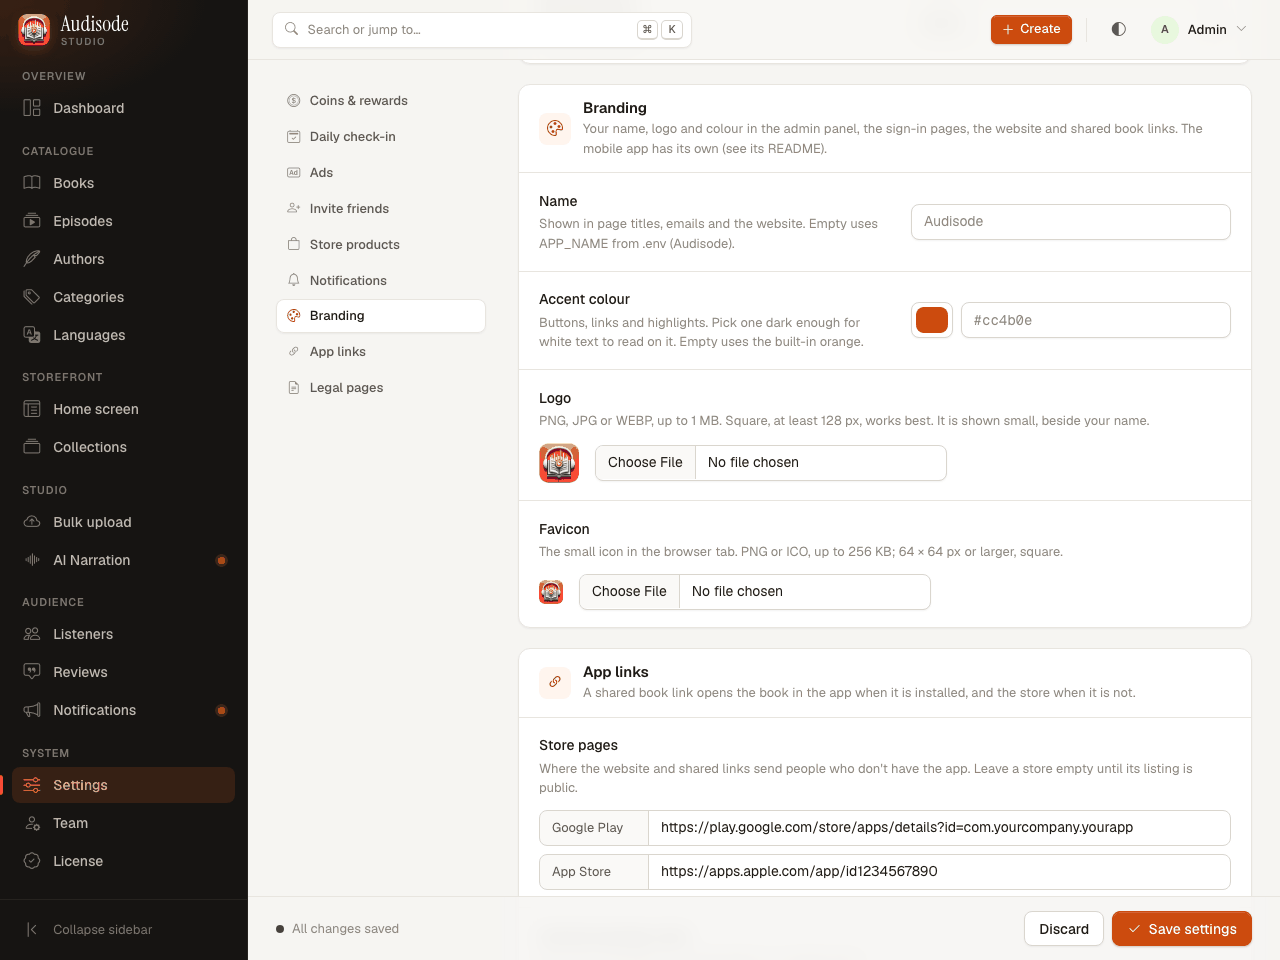
Task: Click the current logo thumbnail
Action: (559, 463)
